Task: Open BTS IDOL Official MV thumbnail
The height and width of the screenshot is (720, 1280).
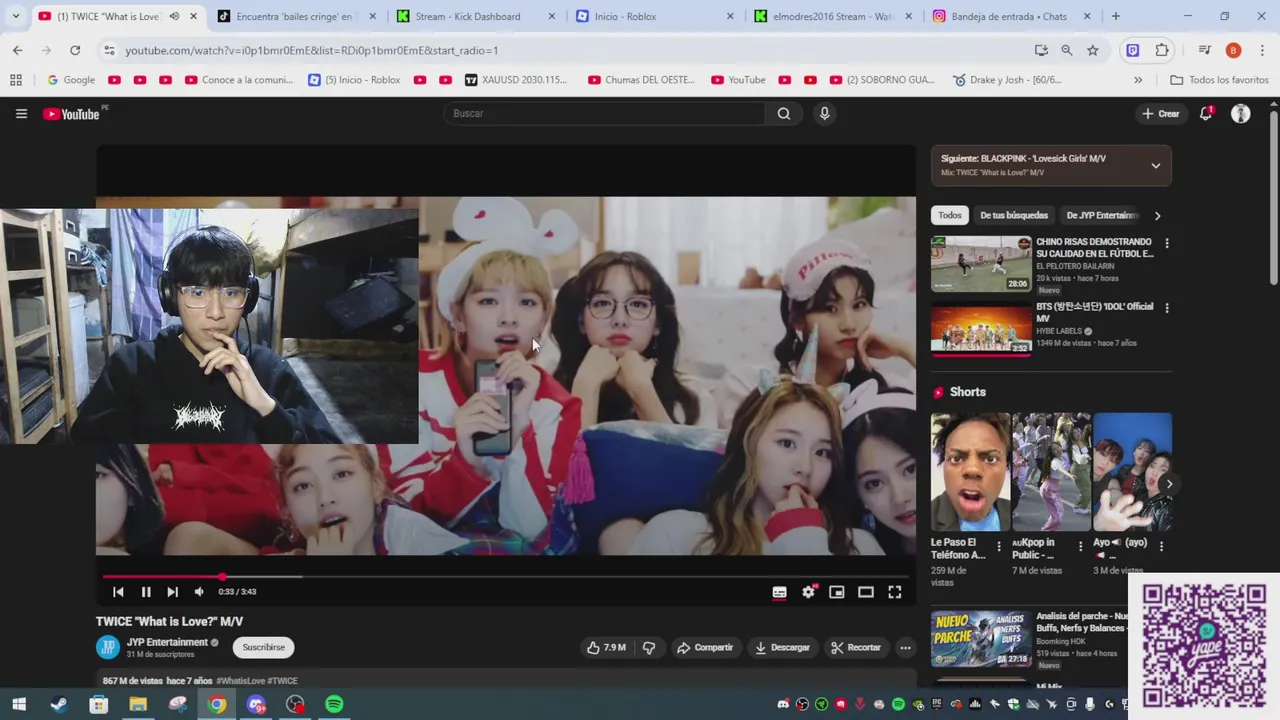Action: pyautogui.click(x=981, y=329)
